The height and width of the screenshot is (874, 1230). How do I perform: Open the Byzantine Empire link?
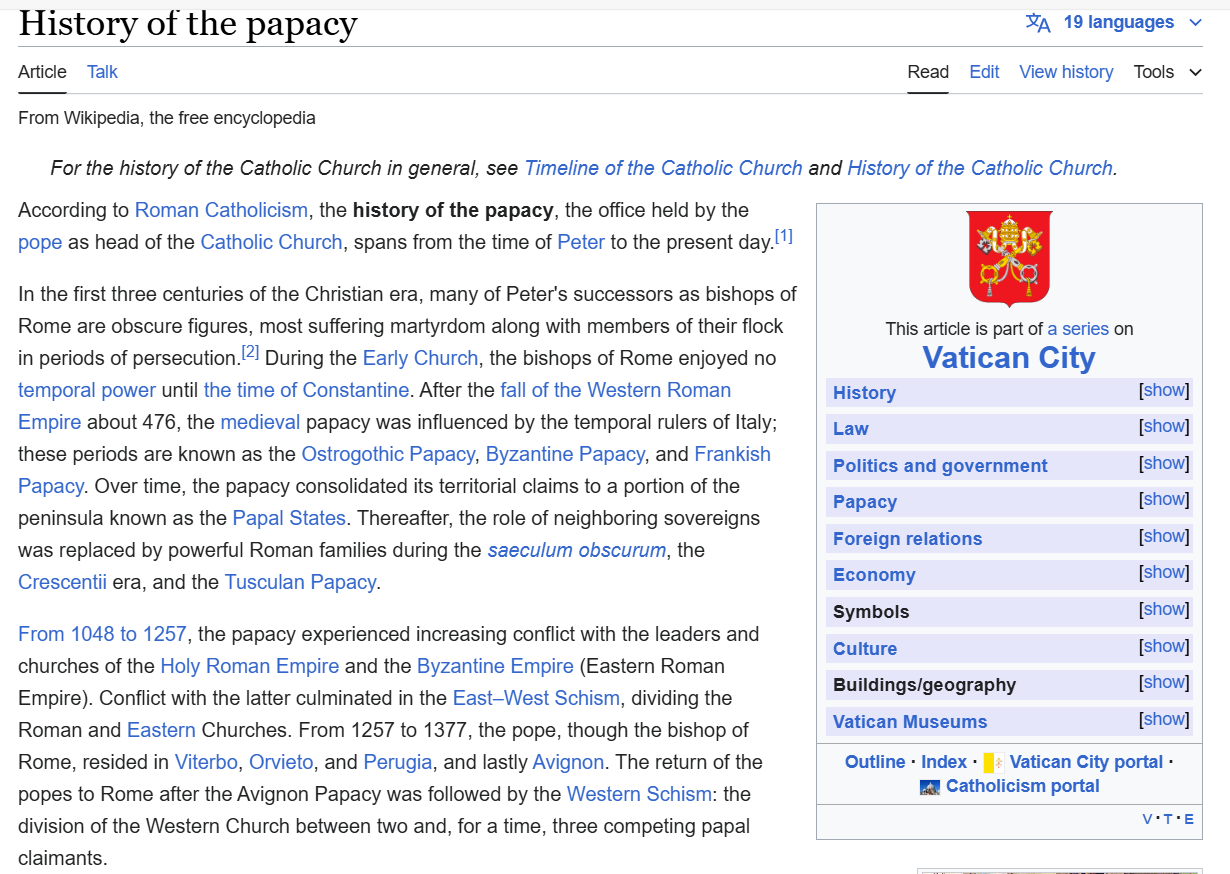(x=495, y=666)
